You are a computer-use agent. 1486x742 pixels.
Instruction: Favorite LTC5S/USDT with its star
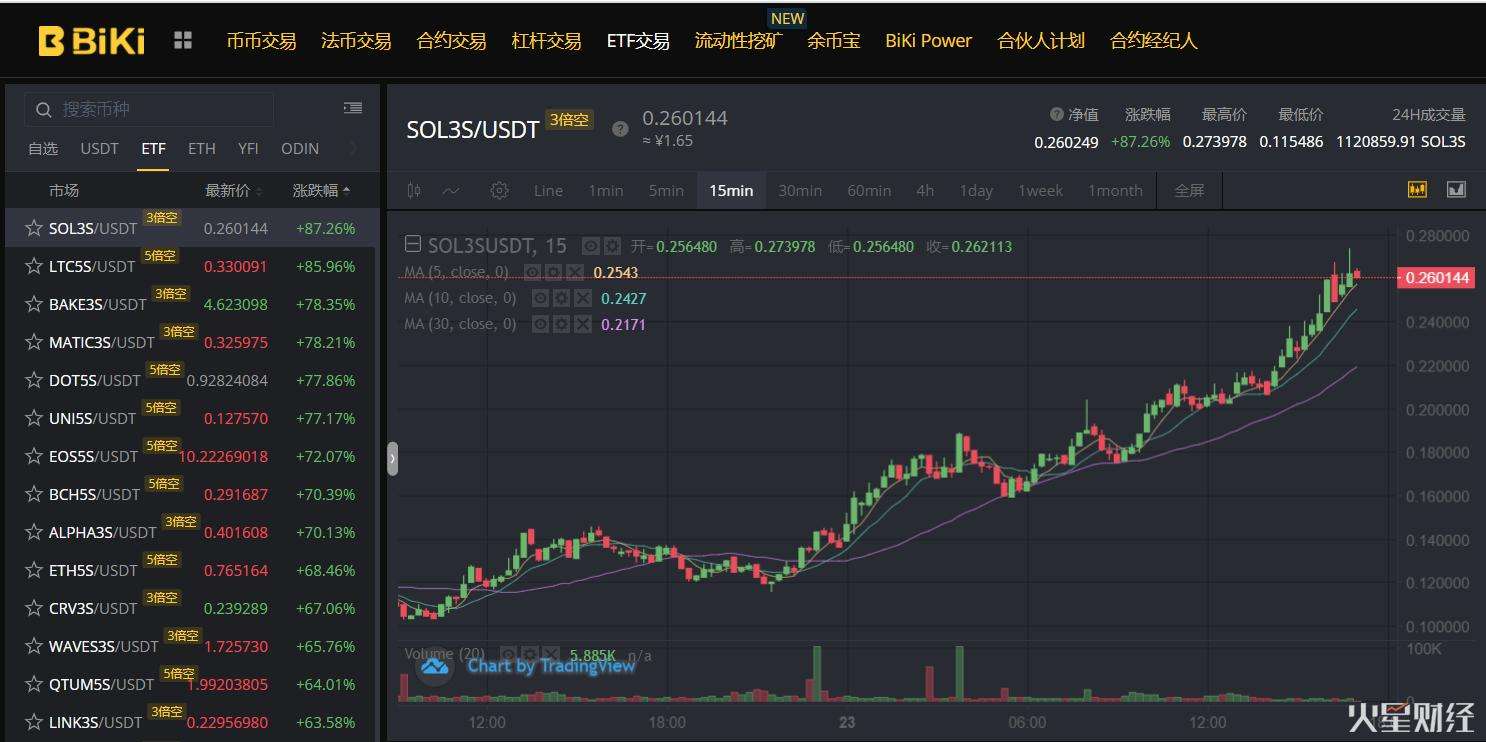click(x=34, y=266)
